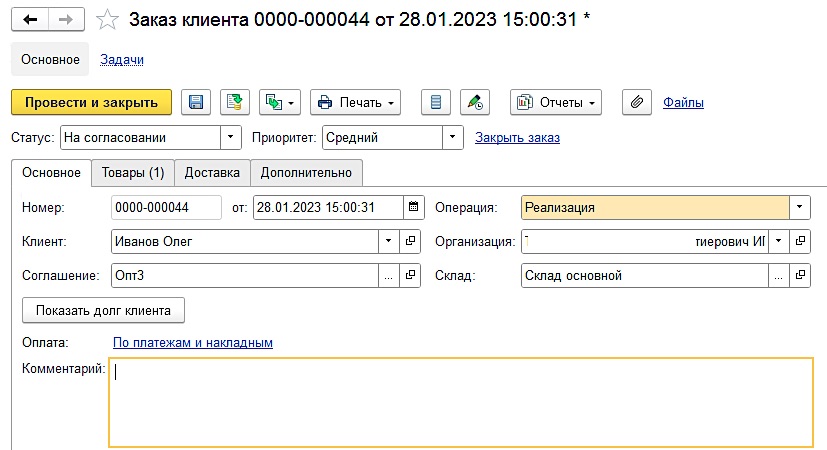Open the Печать menu button

click(x=355, y=102)
